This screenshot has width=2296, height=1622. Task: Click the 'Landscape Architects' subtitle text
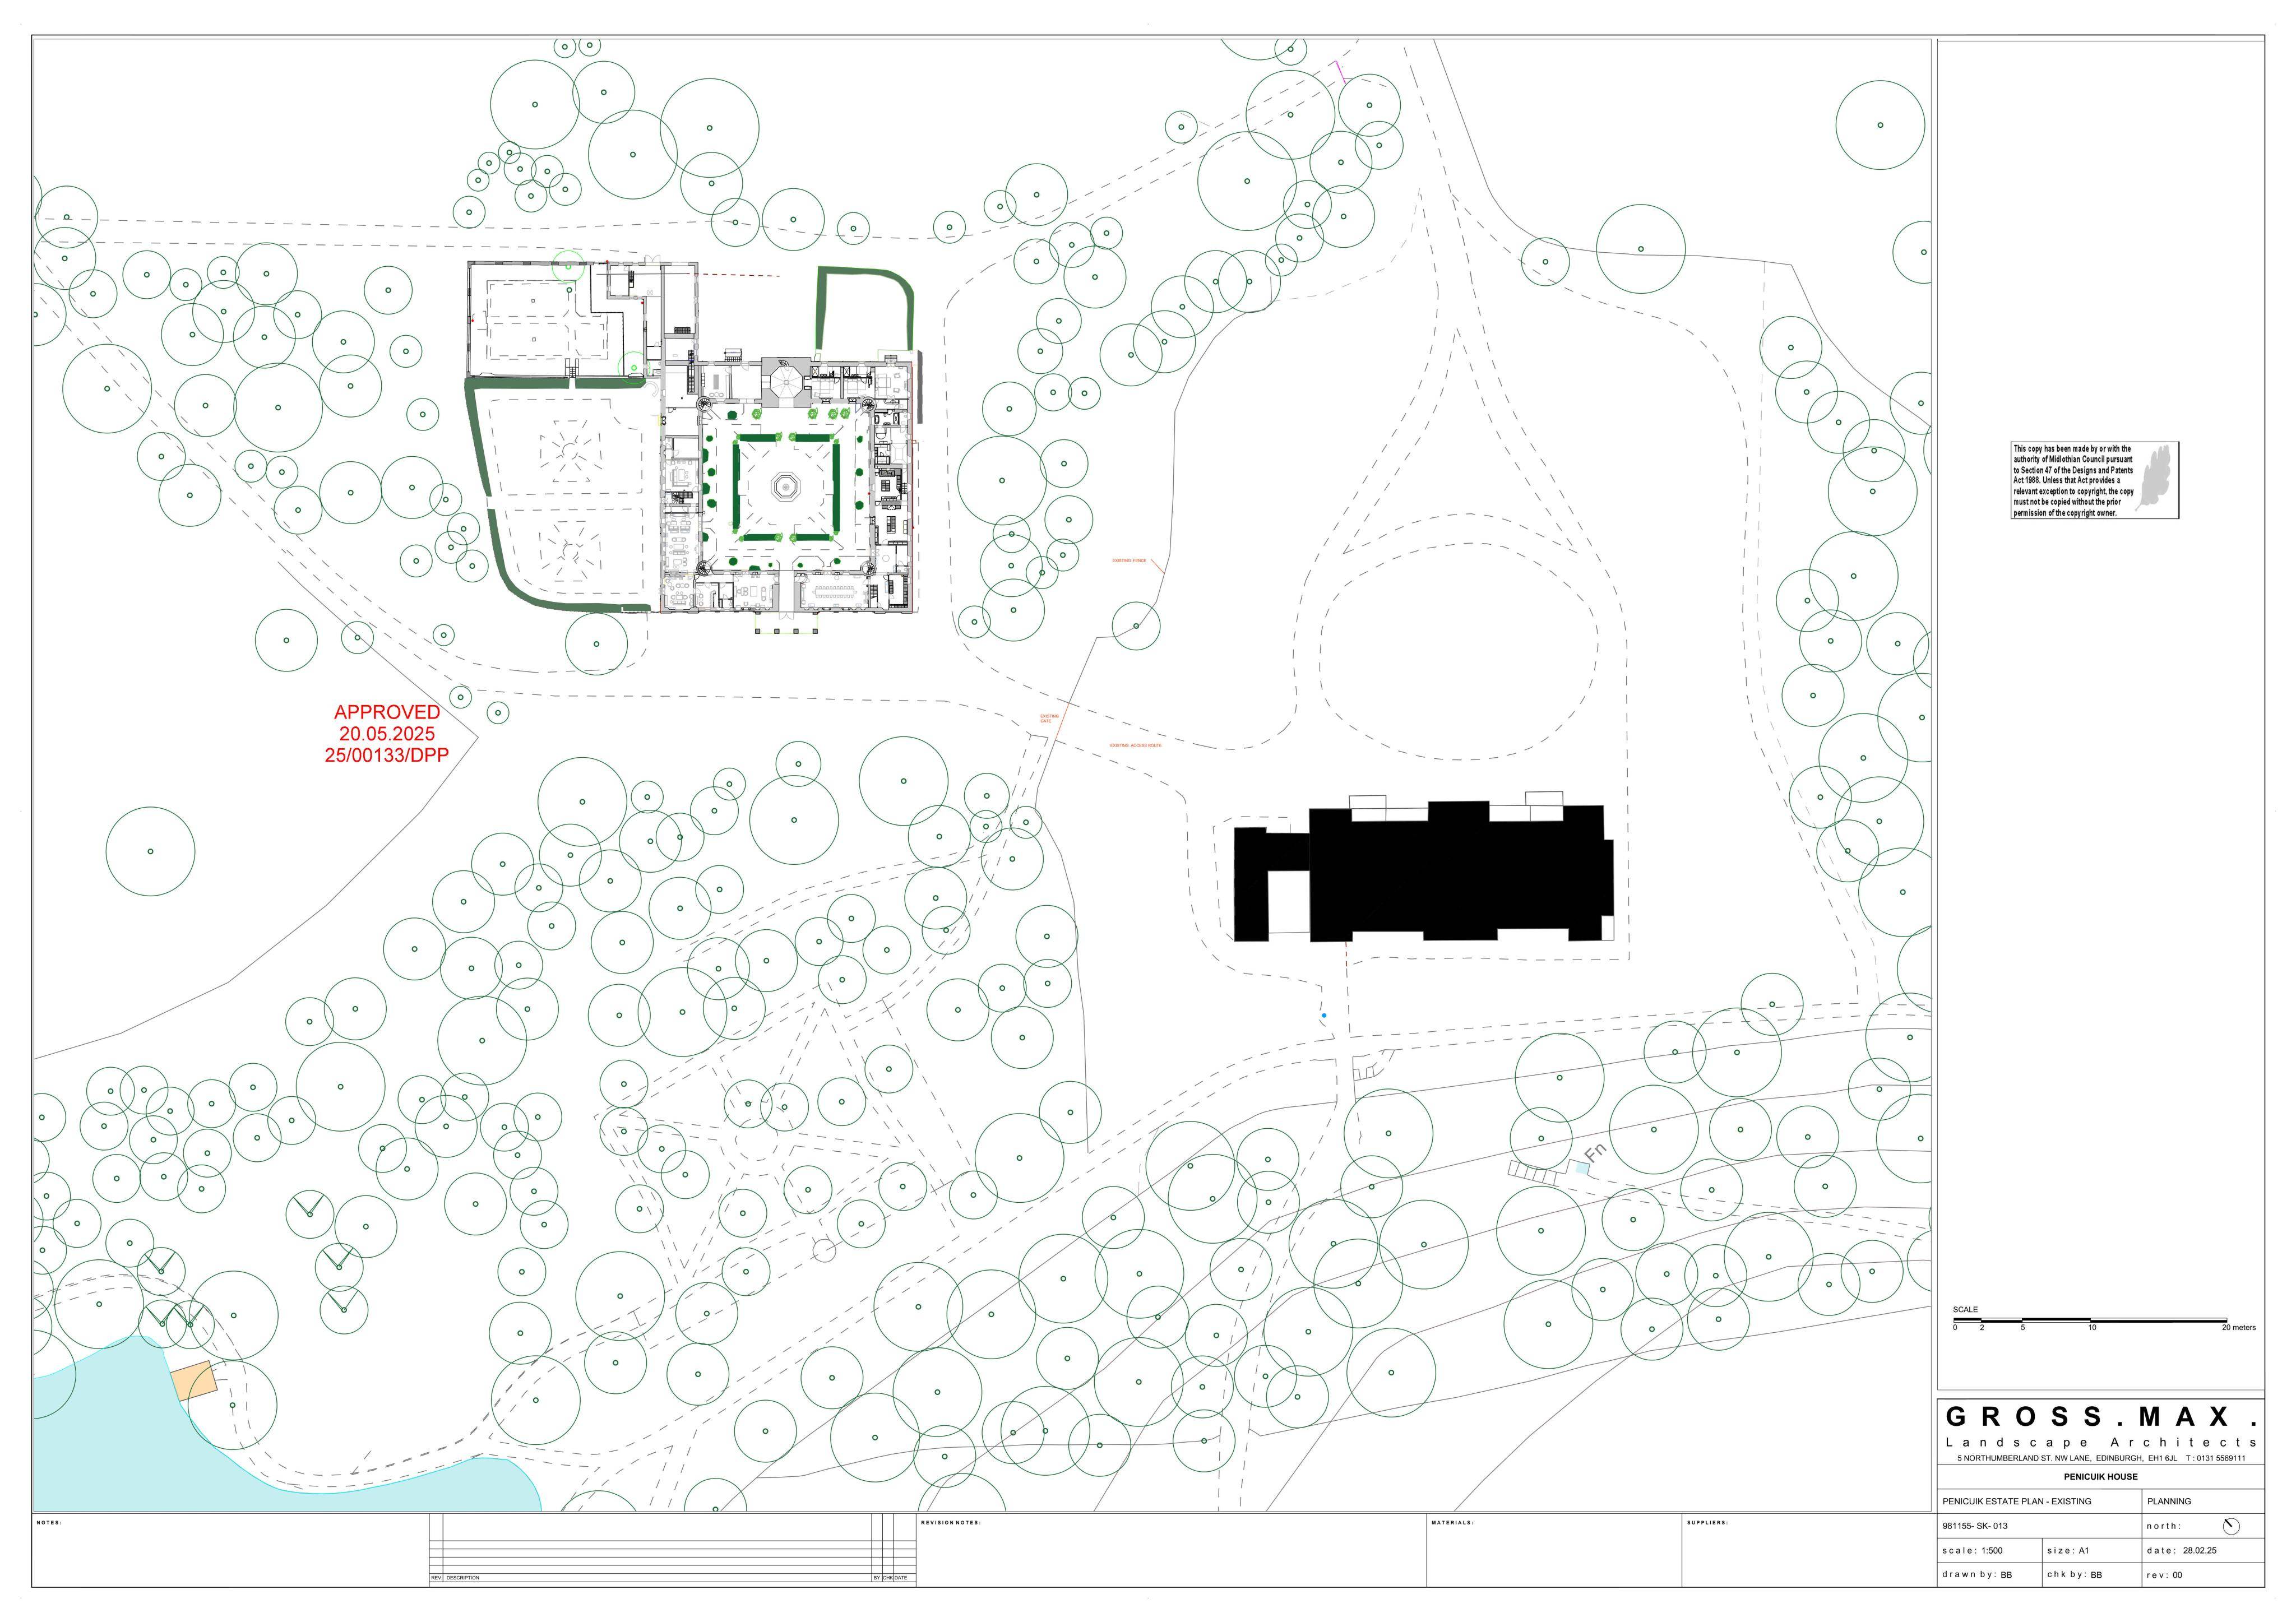[x=2101, y=1442]
